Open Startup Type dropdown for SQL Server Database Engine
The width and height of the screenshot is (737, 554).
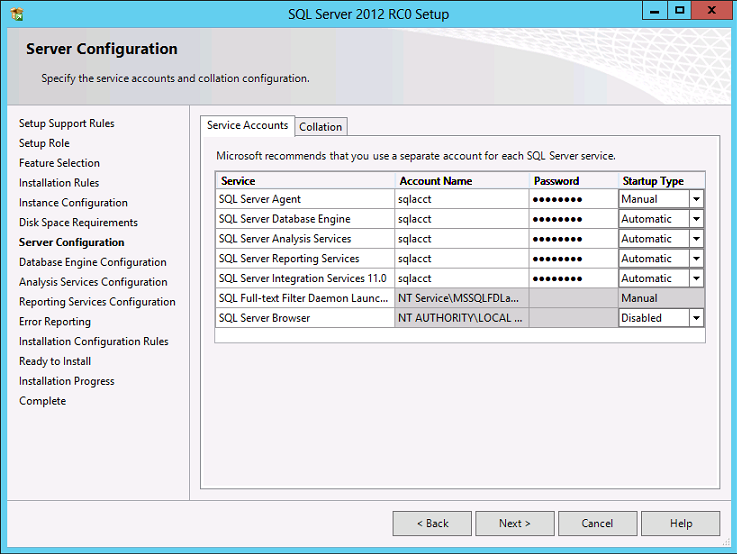pyautogui.click(x=696, y=219)
